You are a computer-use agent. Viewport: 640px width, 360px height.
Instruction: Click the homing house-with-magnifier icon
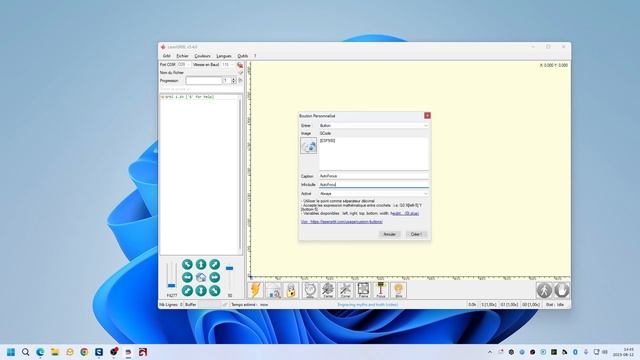[x=273, y=290]
